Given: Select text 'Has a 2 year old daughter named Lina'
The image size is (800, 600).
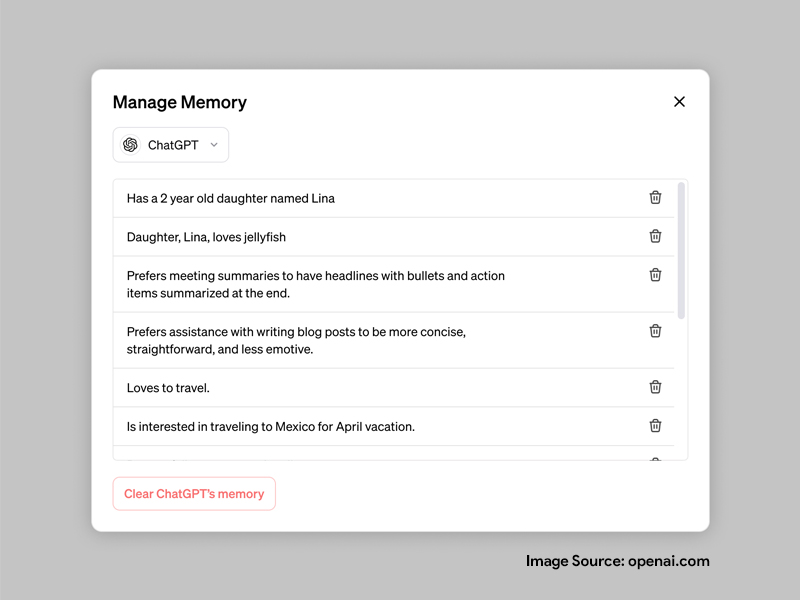Looking at the screenshot, I should point(231,198).
